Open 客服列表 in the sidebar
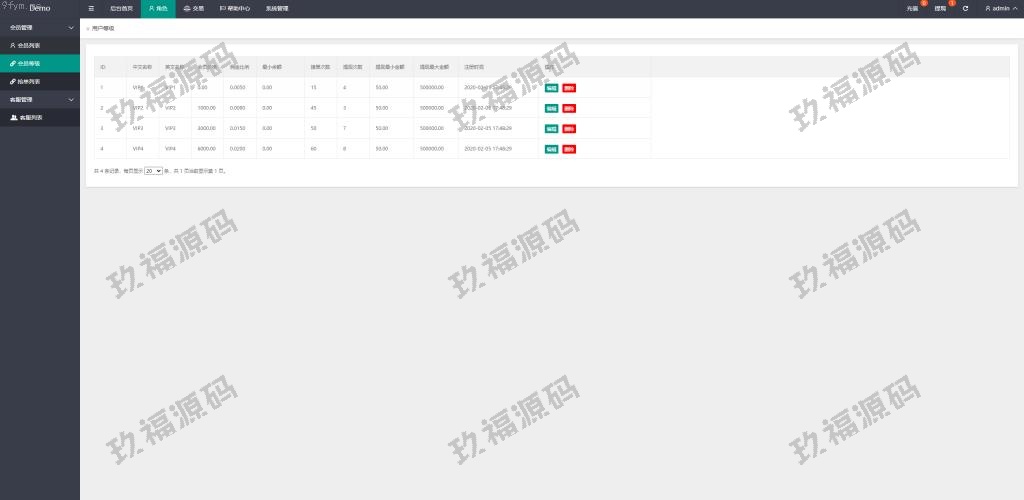Viewport: 1024px width, 500px height. 30,117
